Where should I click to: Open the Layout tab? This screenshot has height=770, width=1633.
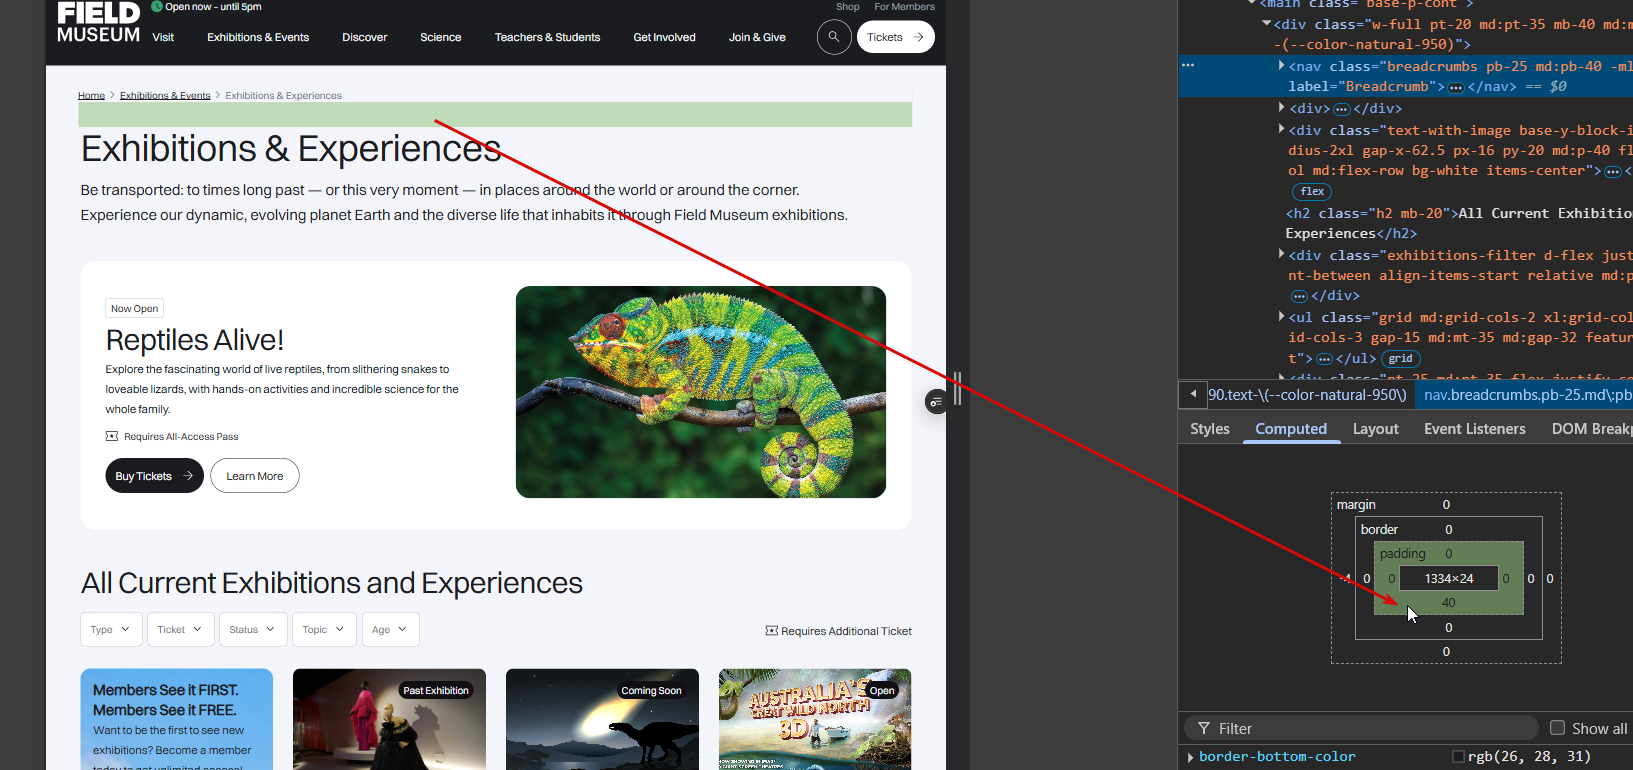point(1376,429)
